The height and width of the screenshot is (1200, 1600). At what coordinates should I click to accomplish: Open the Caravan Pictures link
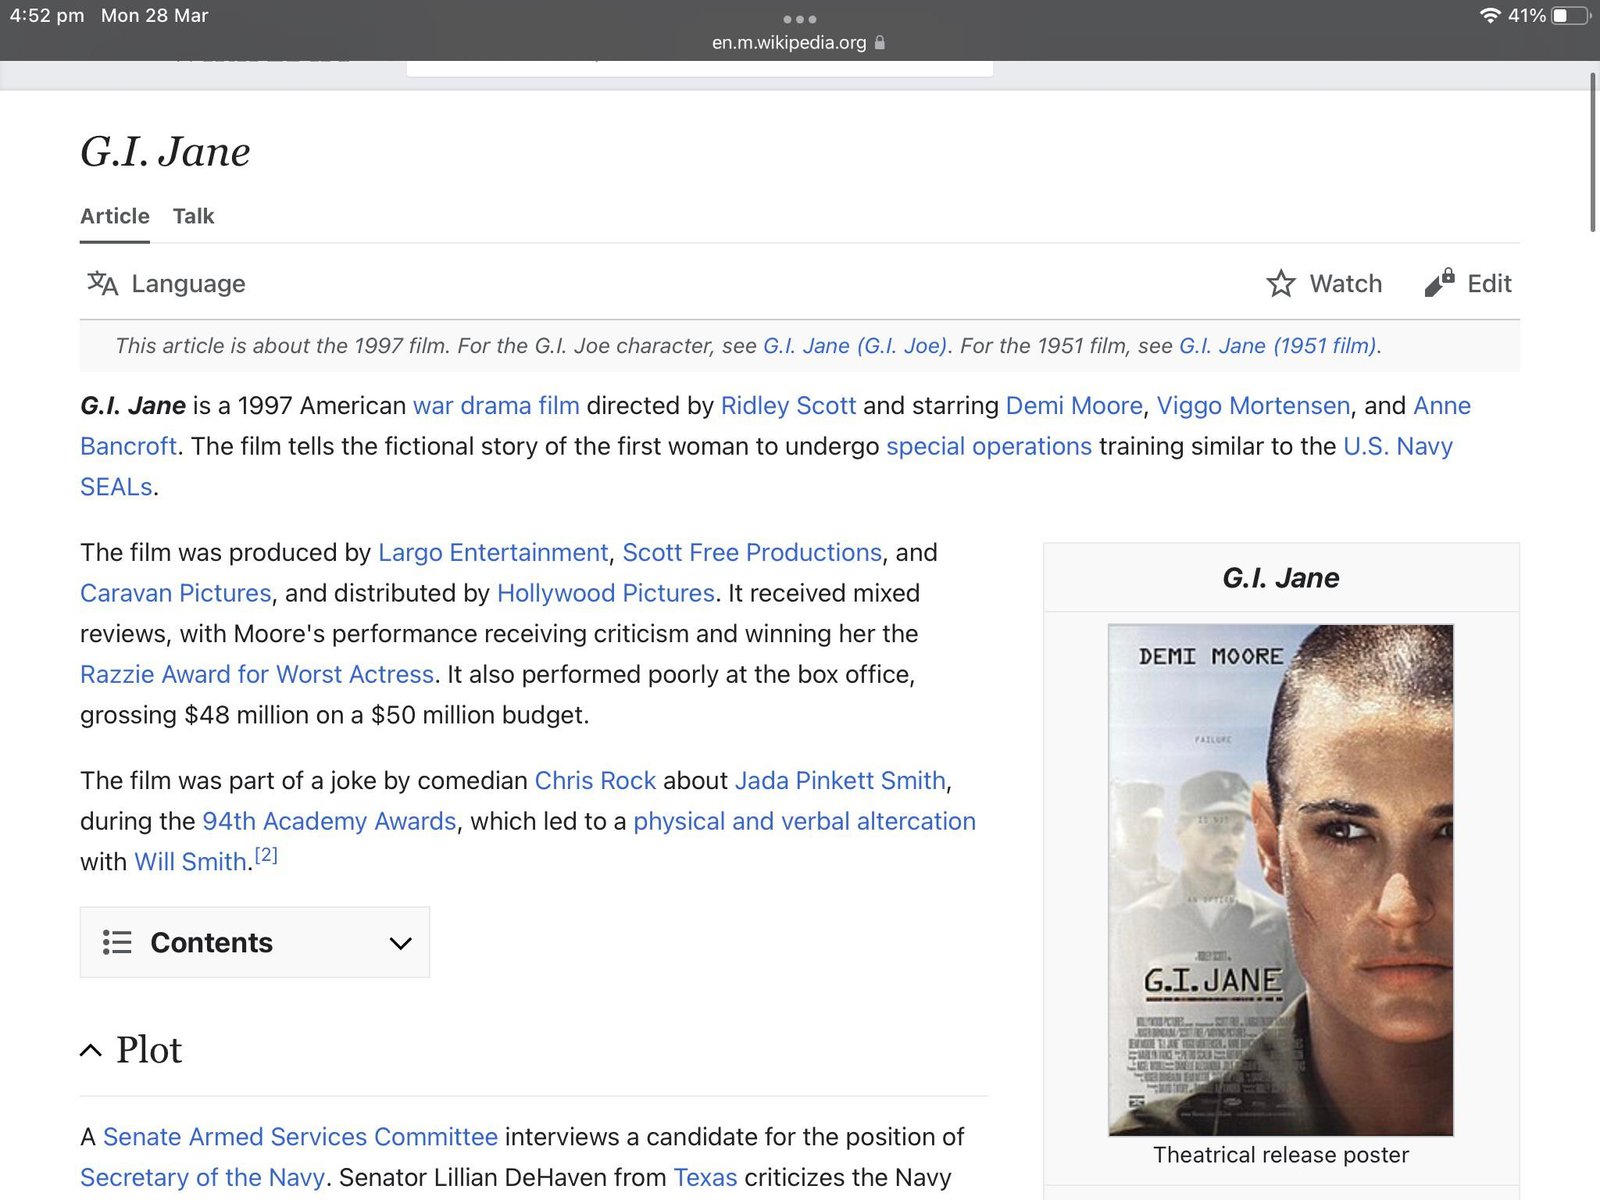[176, 594]
